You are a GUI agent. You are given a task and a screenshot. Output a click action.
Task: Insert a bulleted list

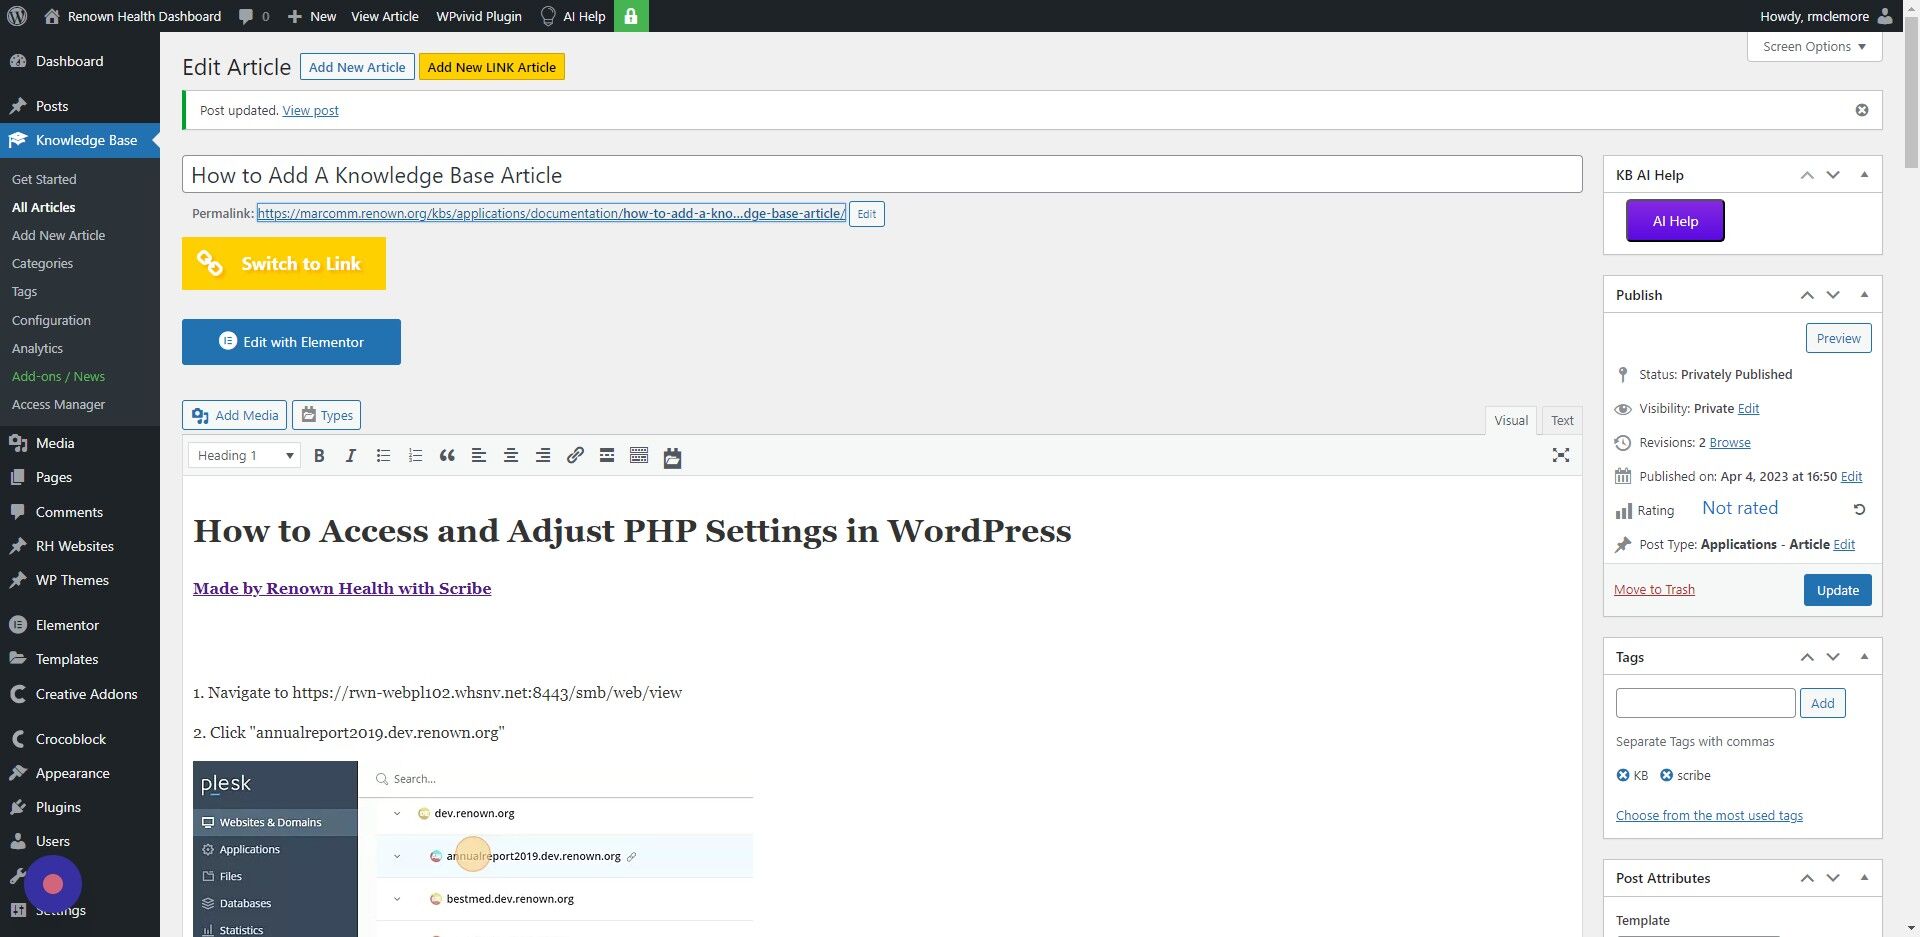(383, 456)
